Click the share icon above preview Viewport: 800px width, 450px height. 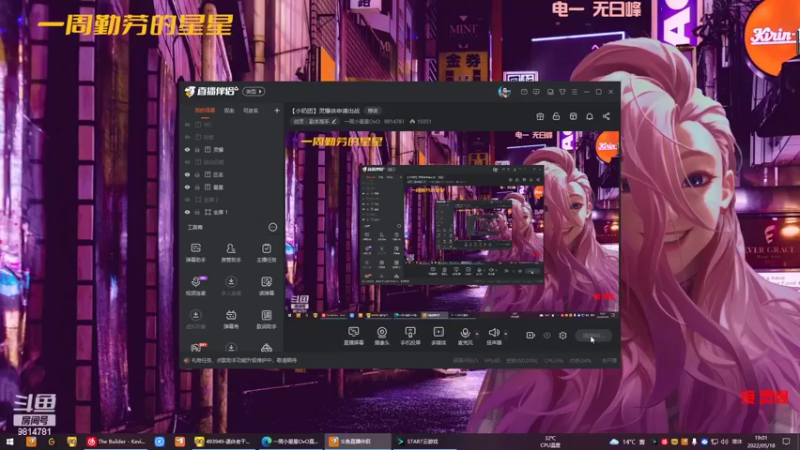(x=606, y=116)
